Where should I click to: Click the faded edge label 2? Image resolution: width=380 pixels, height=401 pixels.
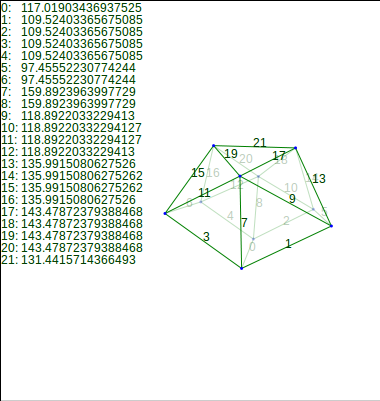(x=286, y=221)
